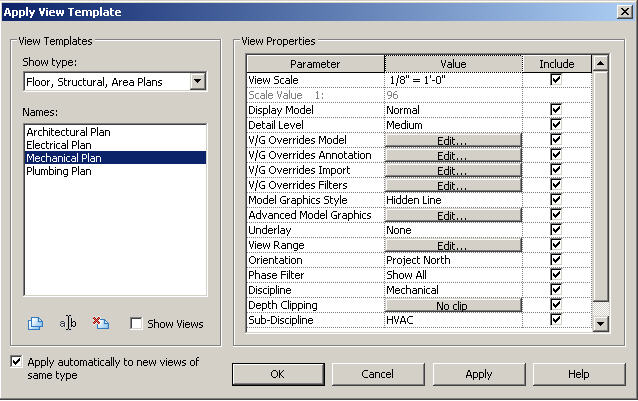Click Edit for V/G Overrides Import
638x401 pixels.
[453, 170]
